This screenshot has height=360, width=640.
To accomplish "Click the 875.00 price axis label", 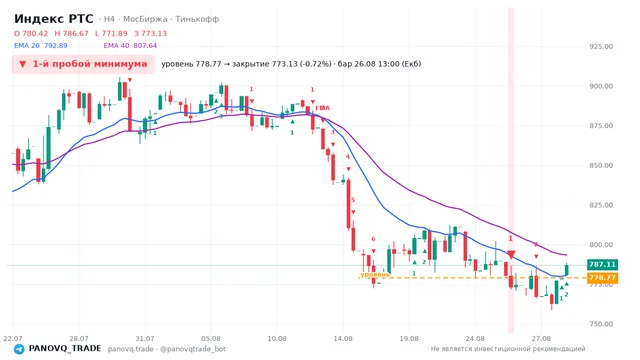I will [601, 126].
